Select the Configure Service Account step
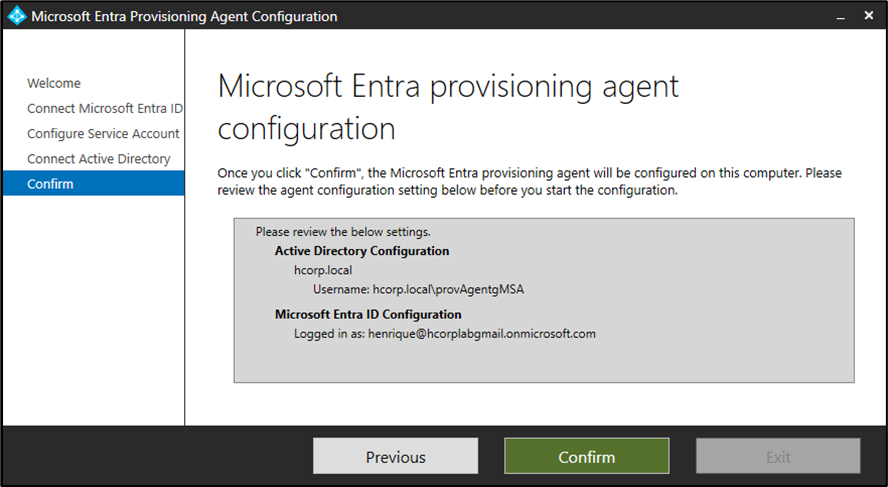 (103, 133)
